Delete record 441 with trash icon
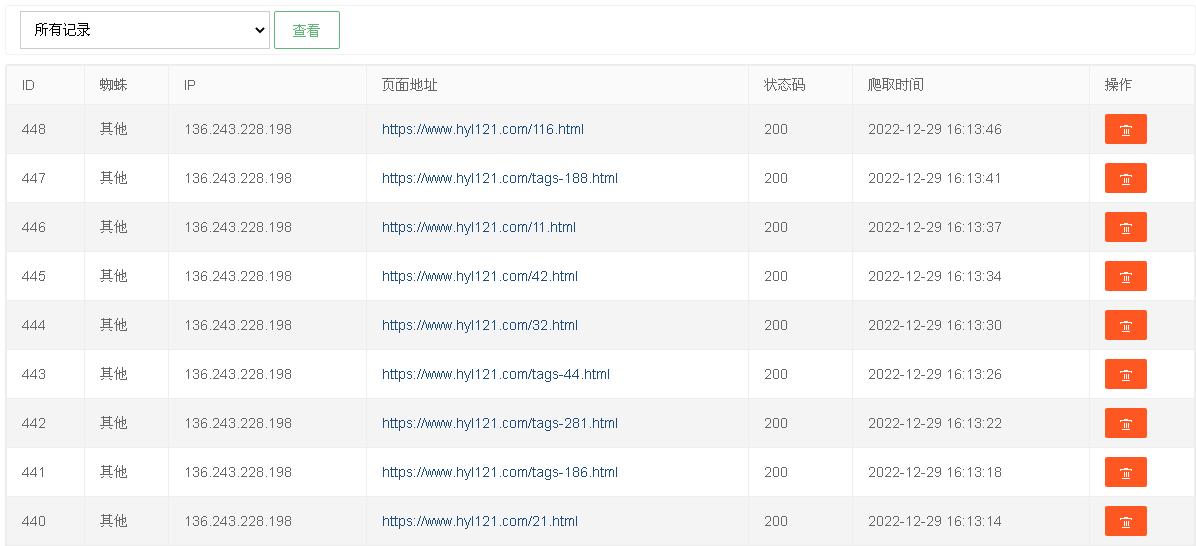 [x=1125, y=472]
